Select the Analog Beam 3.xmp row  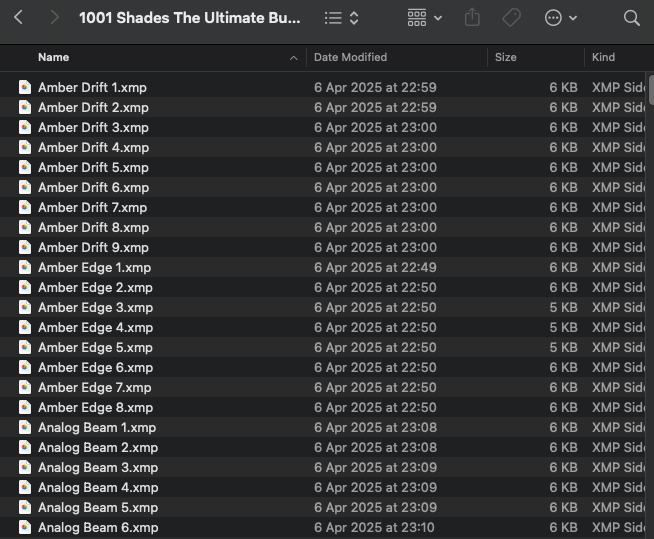coord(98,467)
